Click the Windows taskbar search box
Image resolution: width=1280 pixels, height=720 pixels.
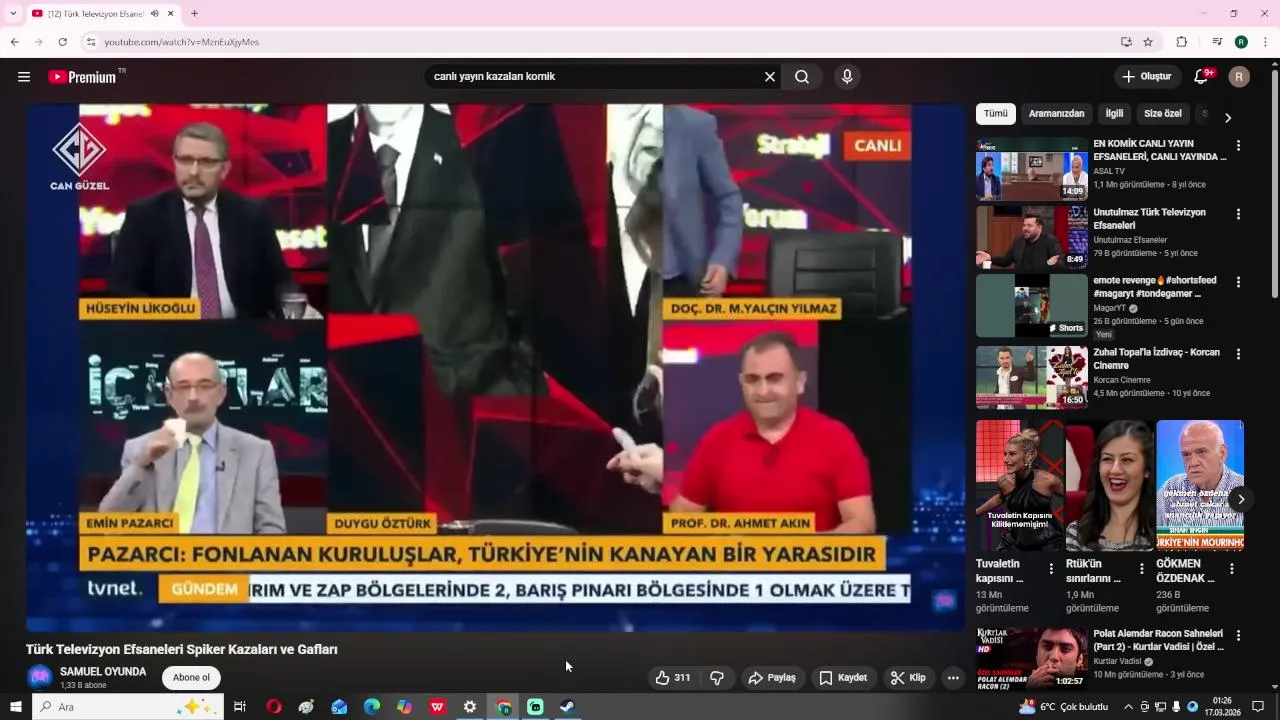coord(128,707)
